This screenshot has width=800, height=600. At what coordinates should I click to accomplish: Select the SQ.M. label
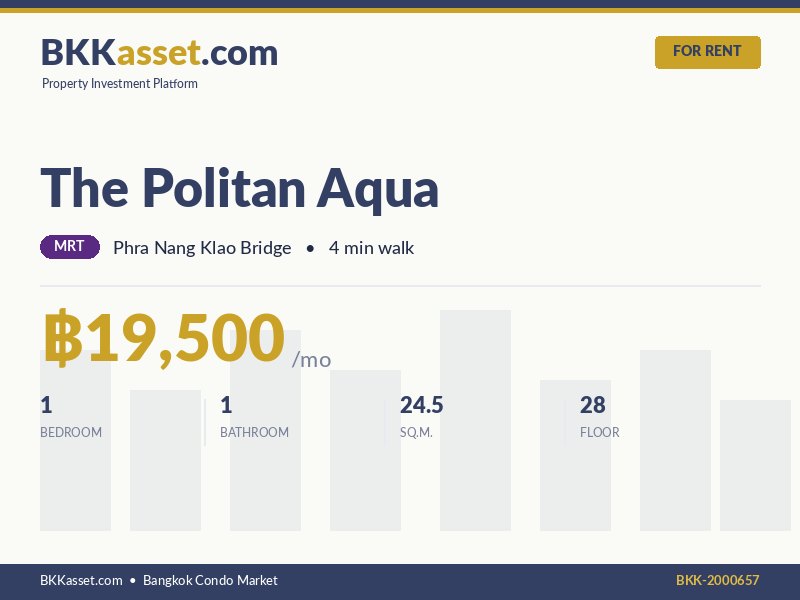416,433
